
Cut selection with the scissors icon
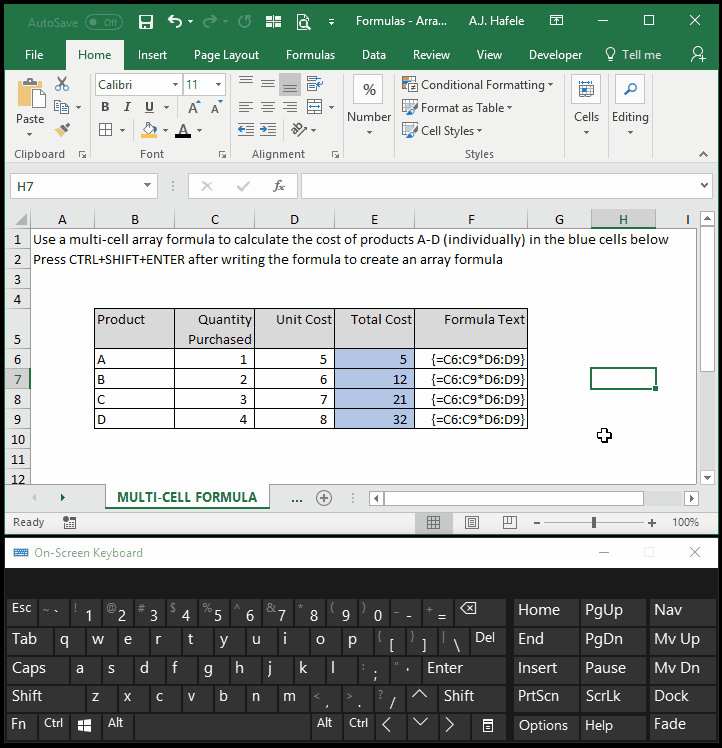pos(62,84)
